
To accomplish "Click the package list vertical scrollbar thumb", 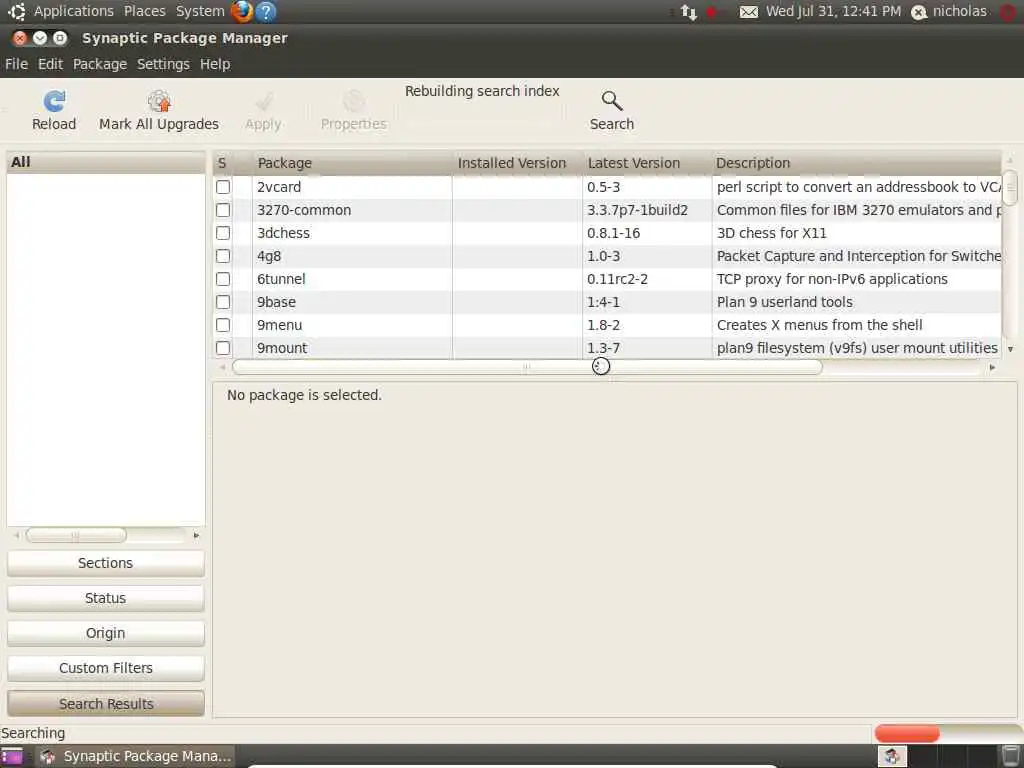I will pos(1010,188).
